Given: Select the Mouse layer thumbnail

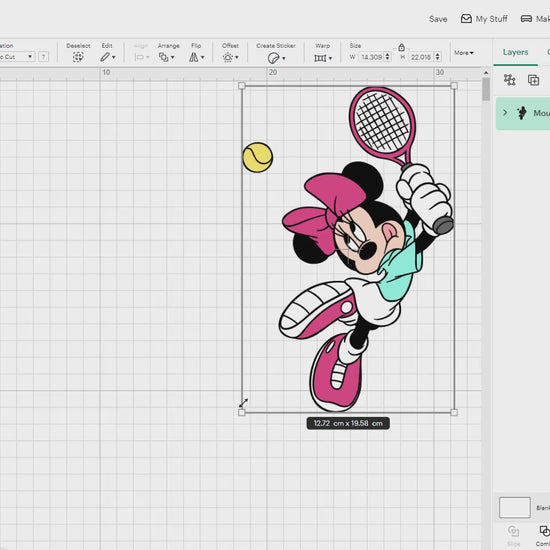Looking at the screenshot, I should (522, 113).
